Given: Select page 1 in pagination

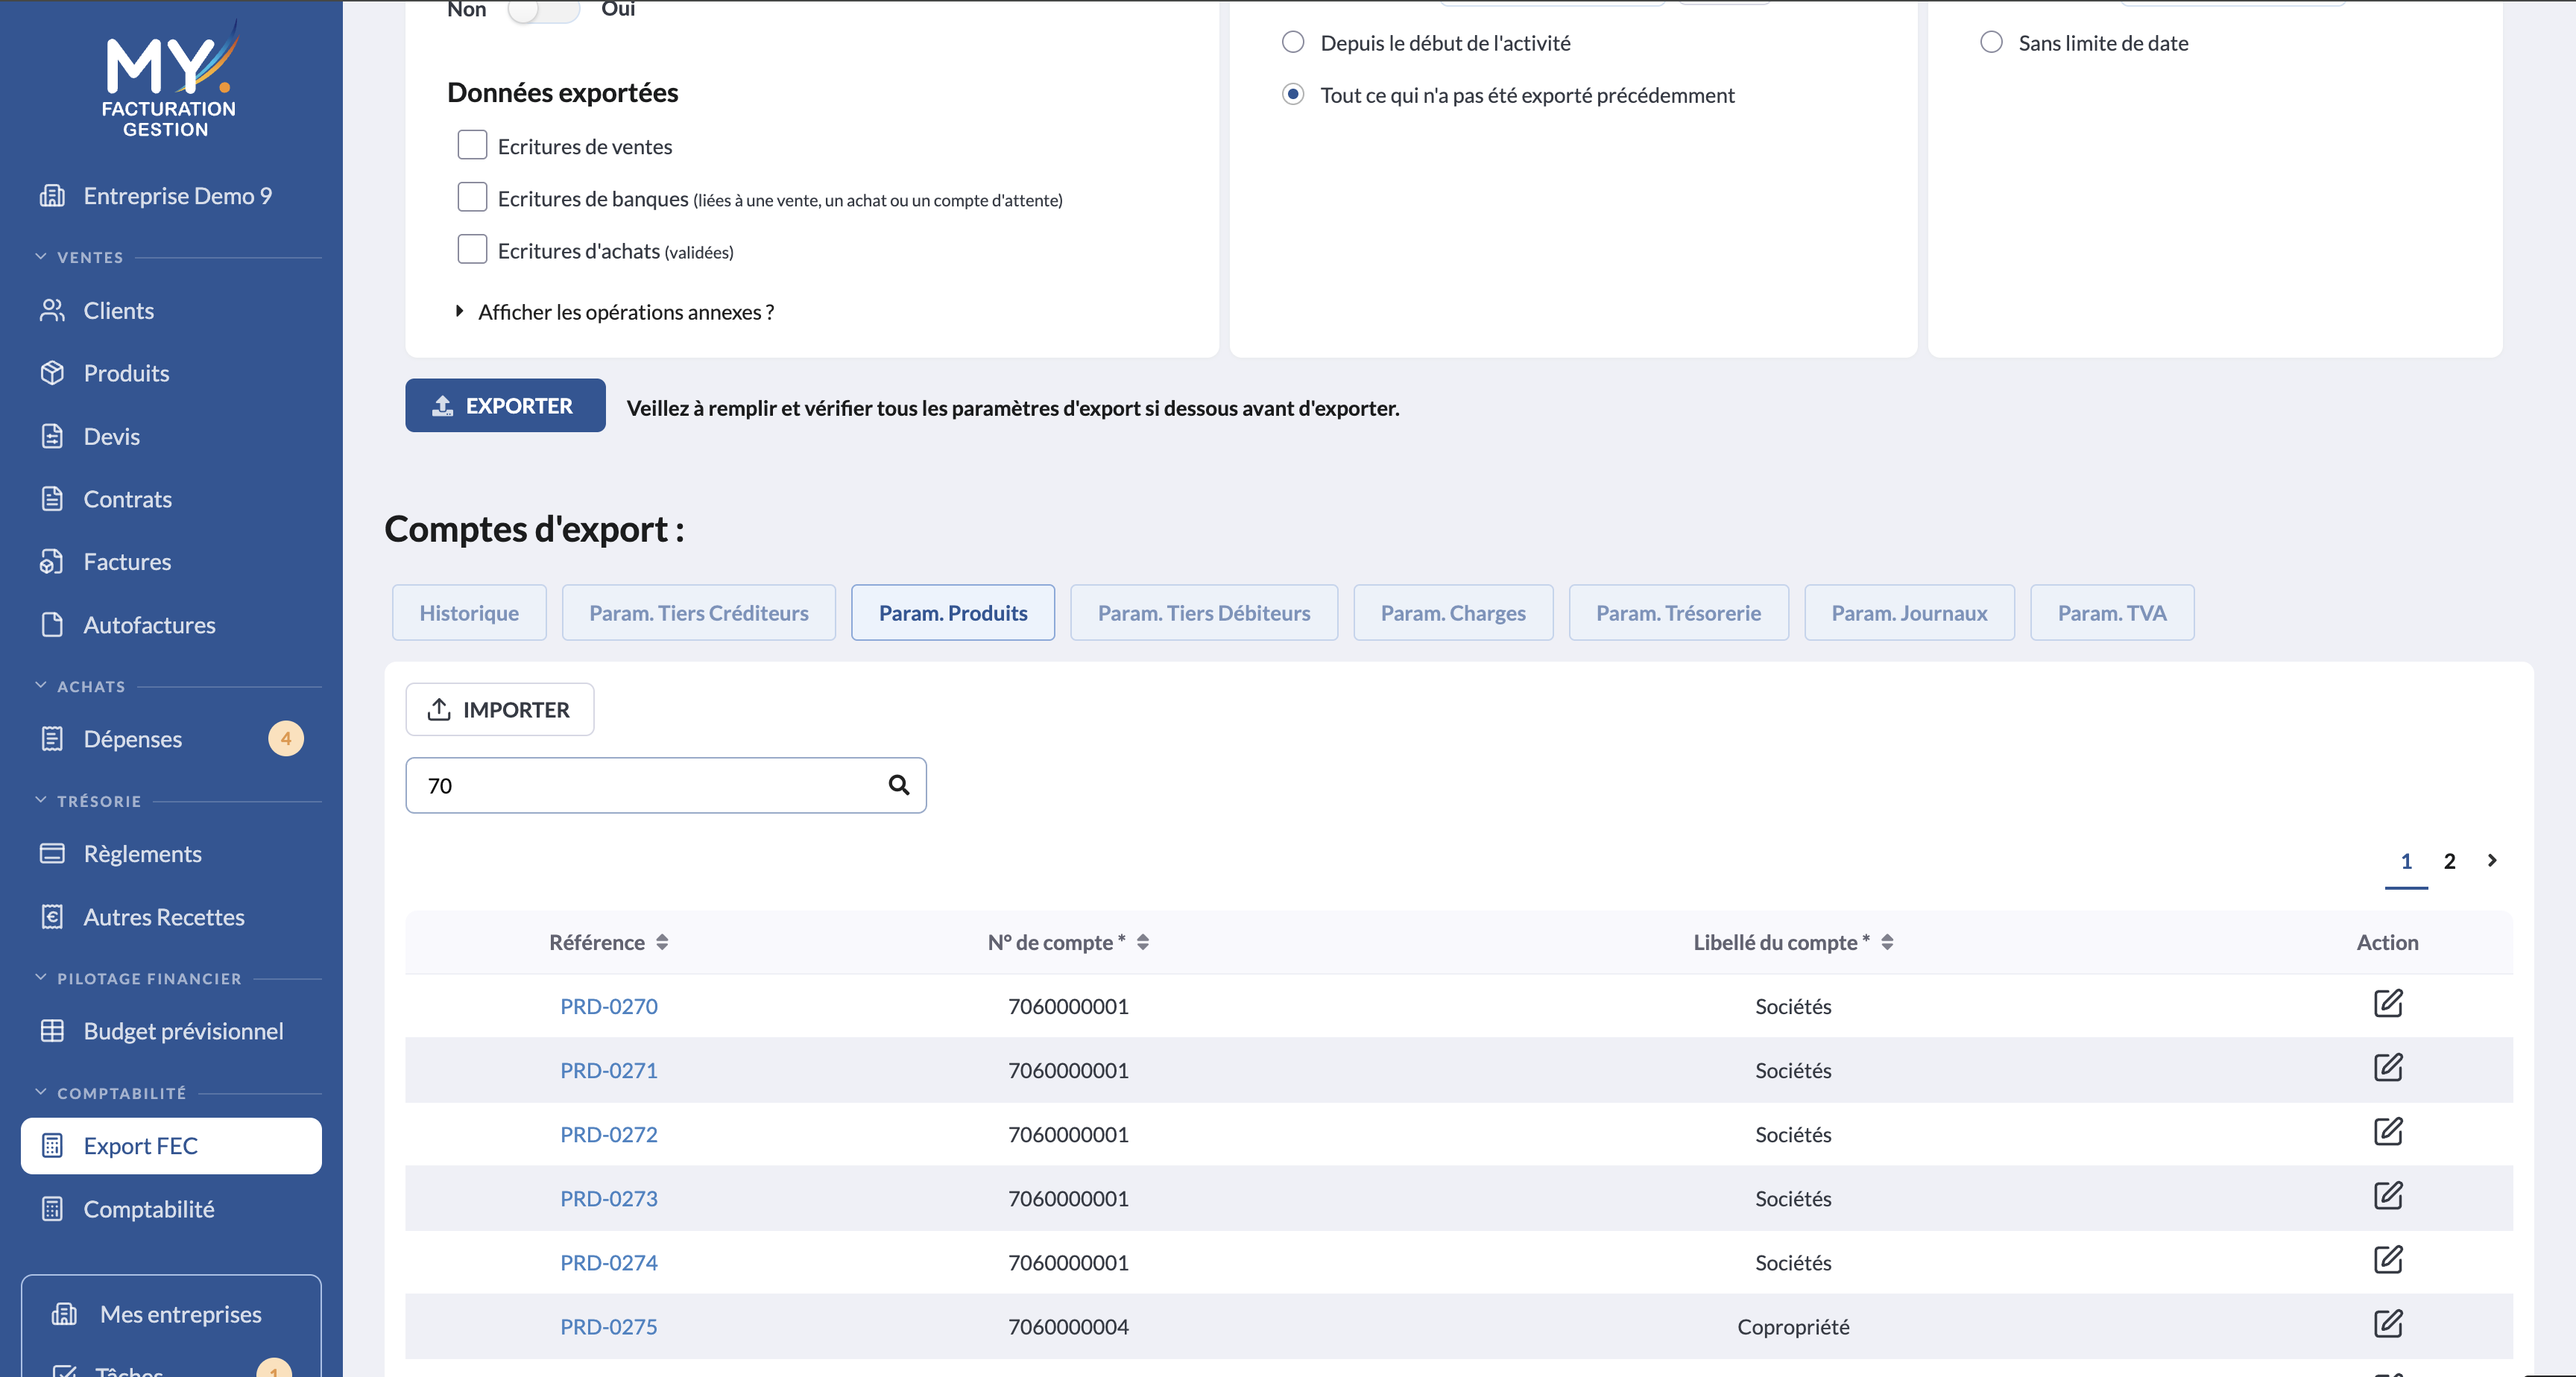Looking at the screenshot, I should click(2406, 861).
